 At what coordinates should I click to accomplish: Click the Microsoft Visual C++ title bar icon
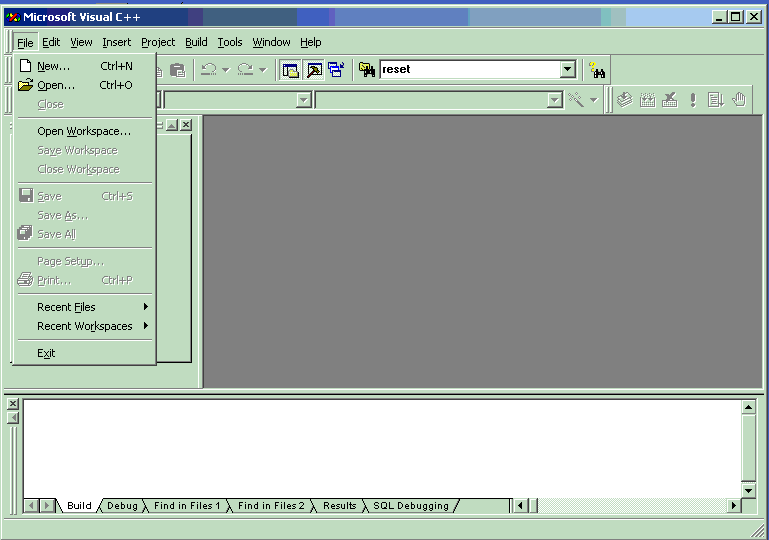click(13, 17)
